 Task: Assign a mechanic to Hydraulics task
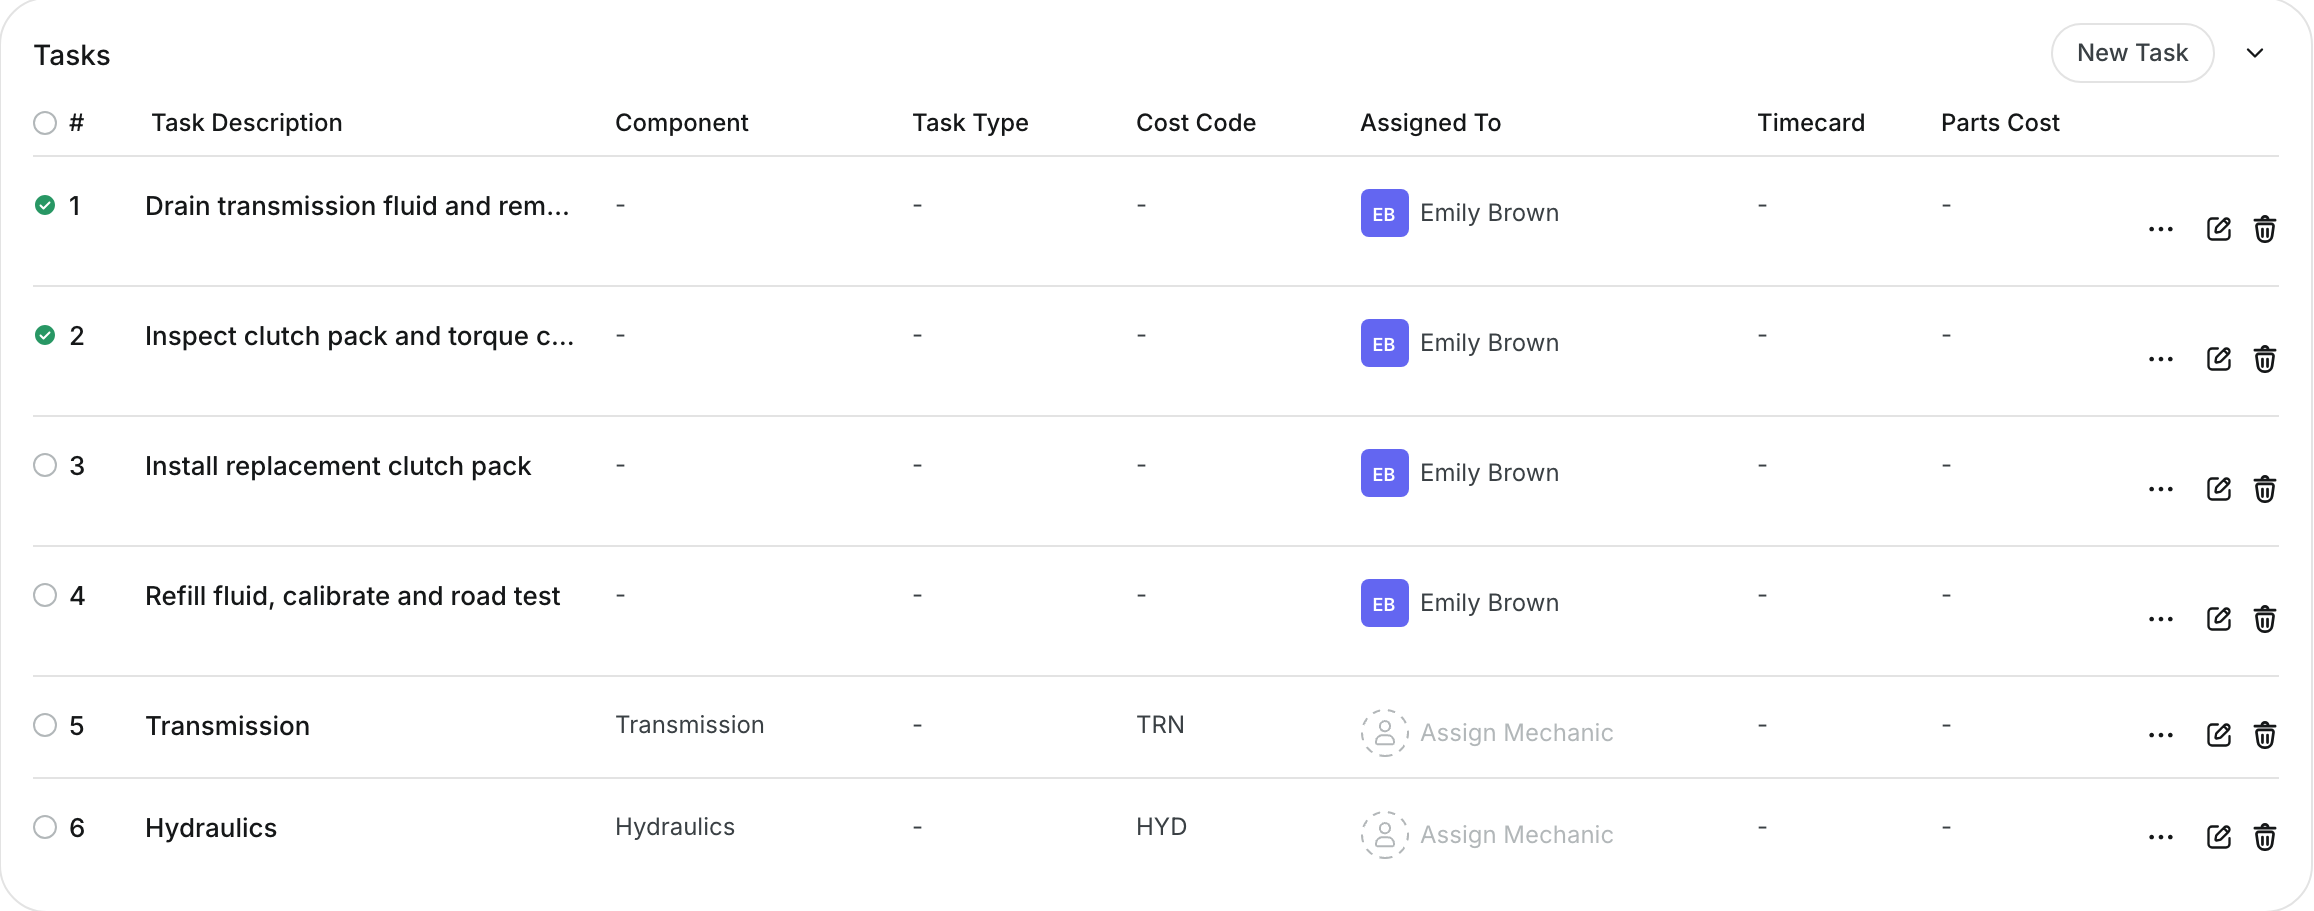click(x=1487, y=835)
